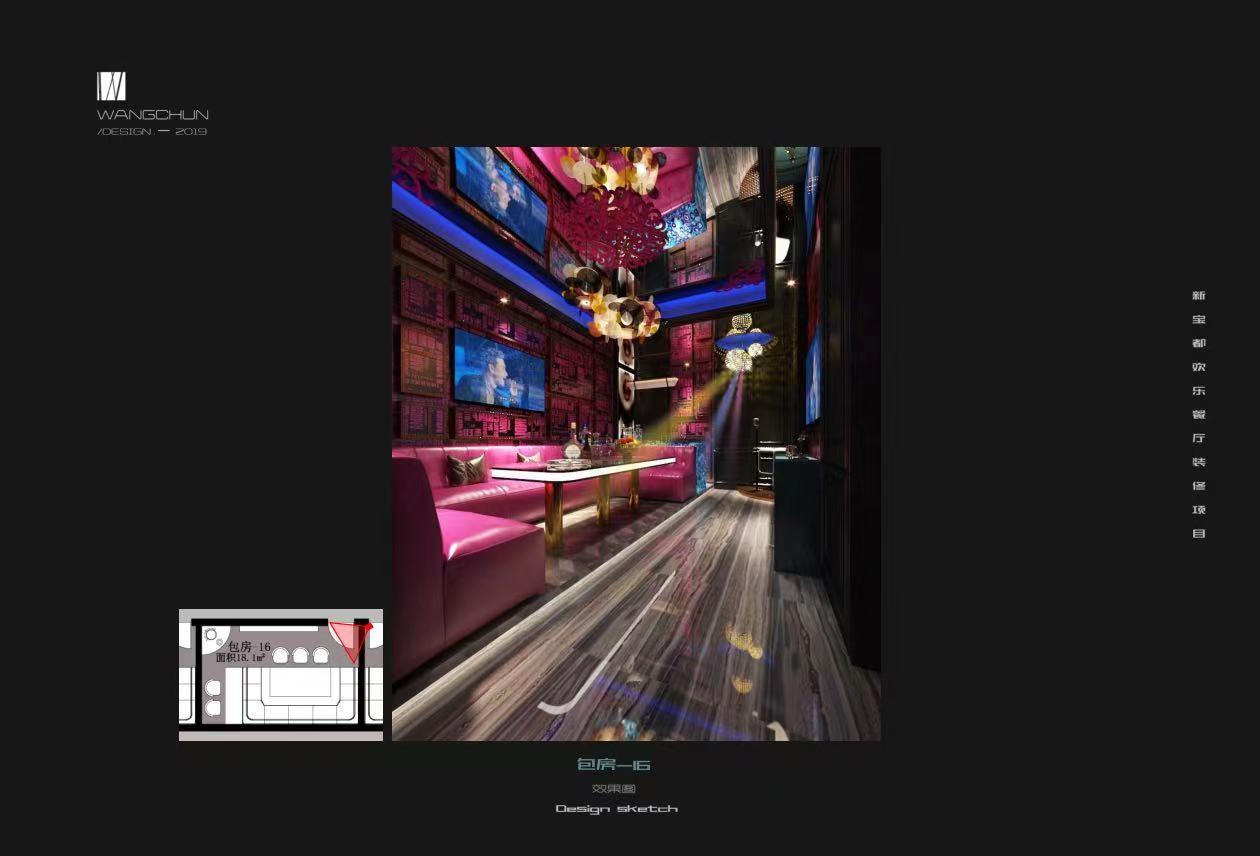Viewport: 1260px width, 856px height.
Task: Click the Wangchun striped logo mark
Action: click(x=111, y=86)
